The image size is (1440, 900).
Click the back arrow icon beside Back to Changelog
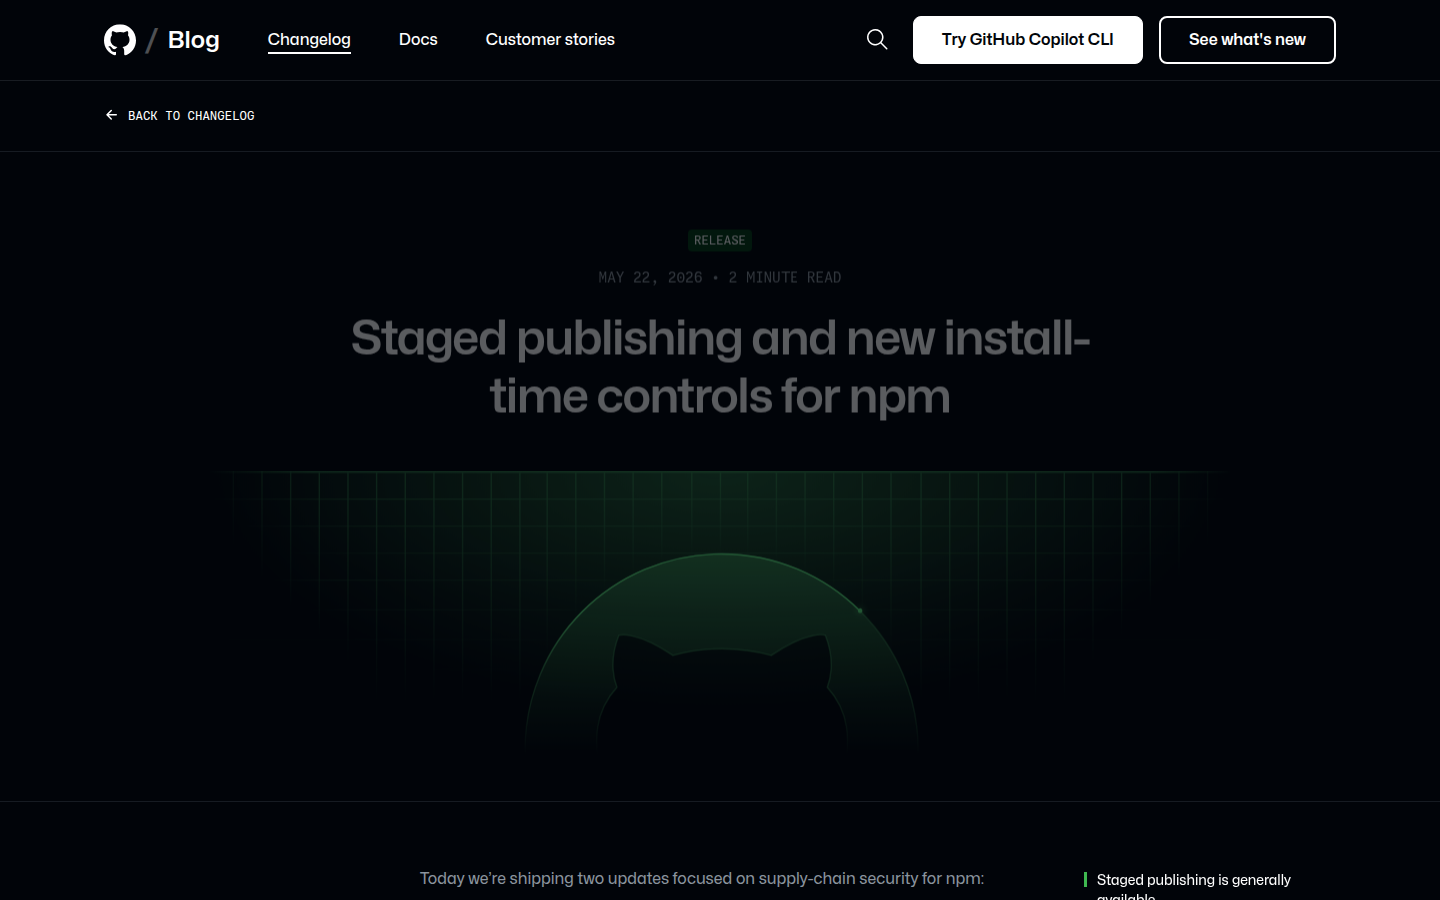point(111,115)
